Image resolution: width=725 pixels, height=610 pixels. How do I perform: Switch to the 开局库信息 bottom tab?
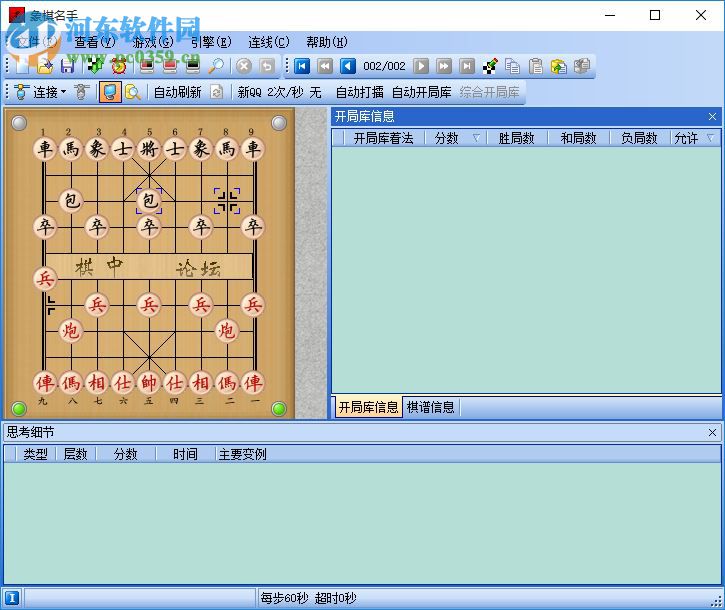368,407
